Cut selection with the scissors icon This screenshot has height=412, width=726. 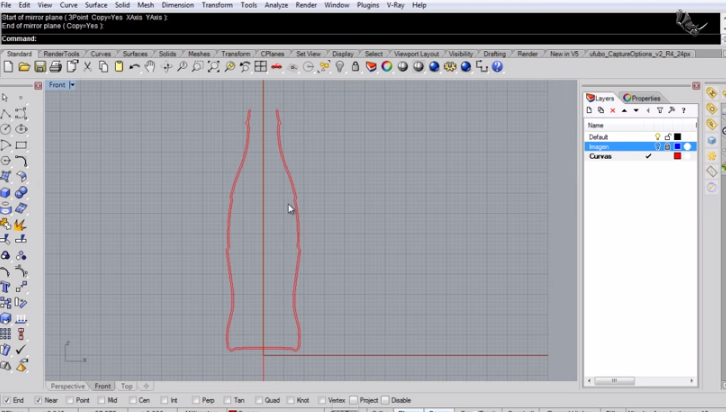click(x=87, y=67)
